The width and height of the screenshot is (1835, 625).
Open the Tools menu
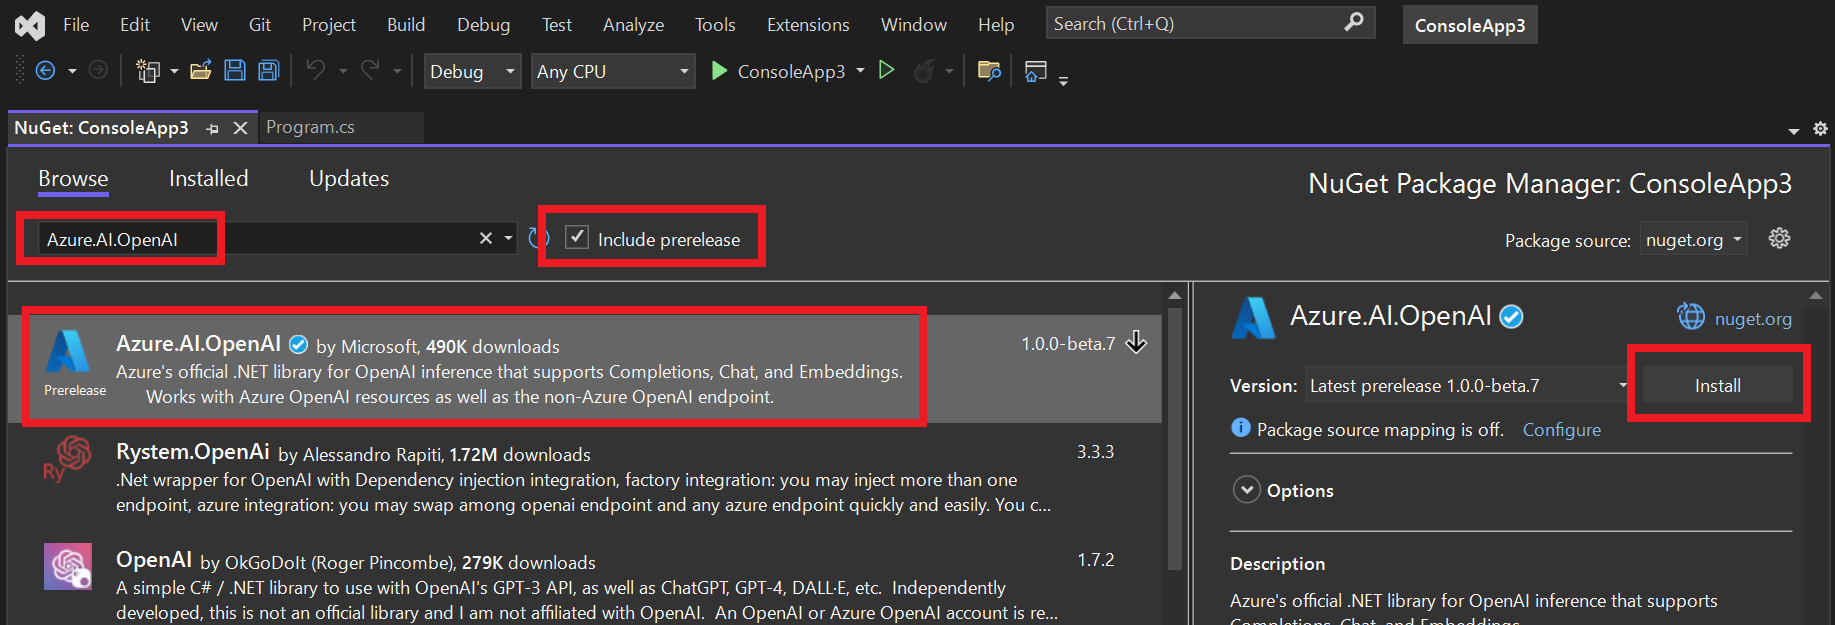[x=715, y=25]
